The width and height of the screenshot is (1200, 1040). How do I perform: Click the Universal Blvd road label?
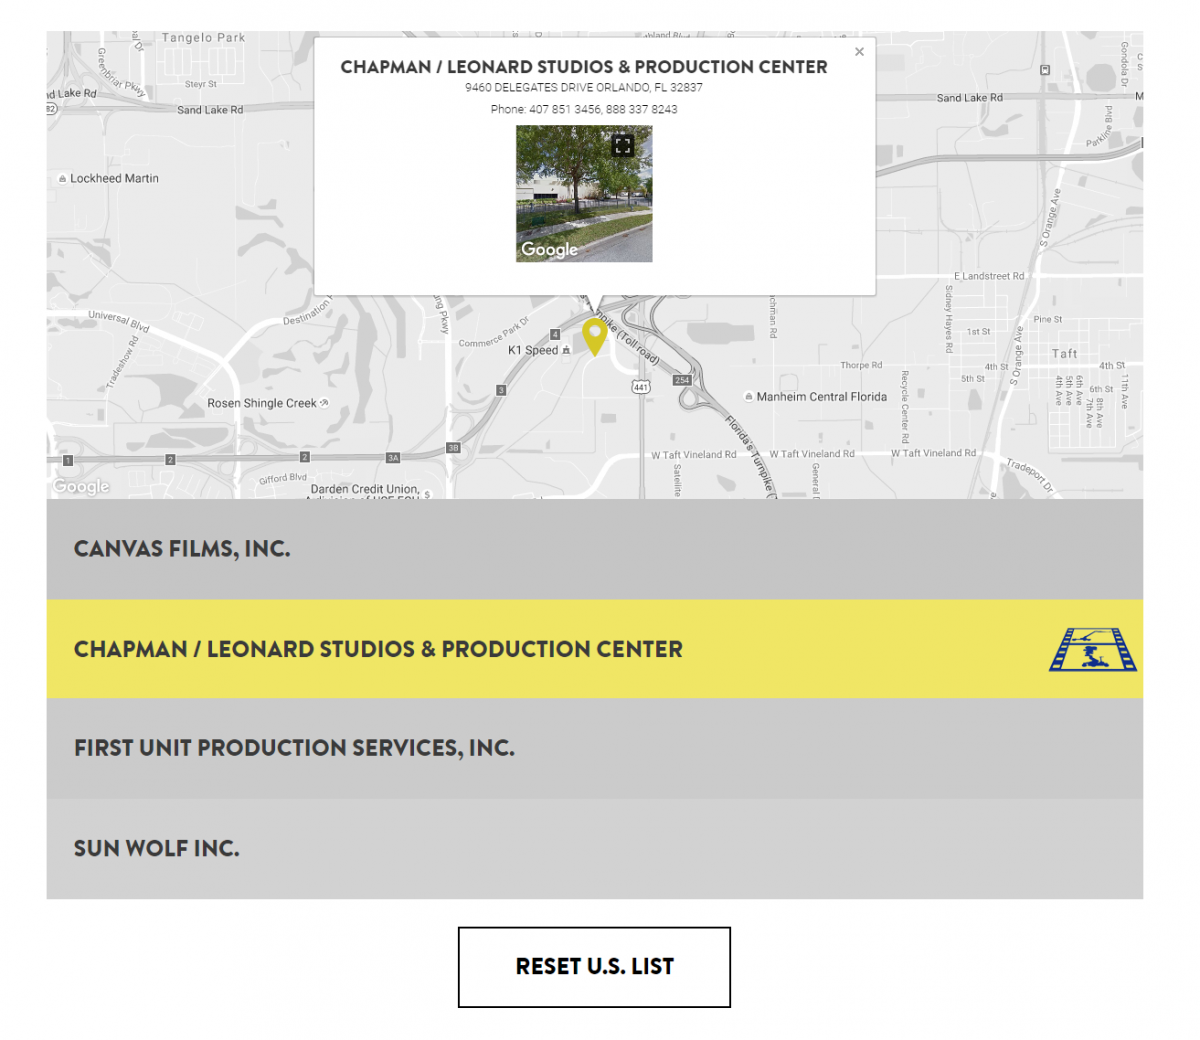pyautogui.click(x=119, y=321)
